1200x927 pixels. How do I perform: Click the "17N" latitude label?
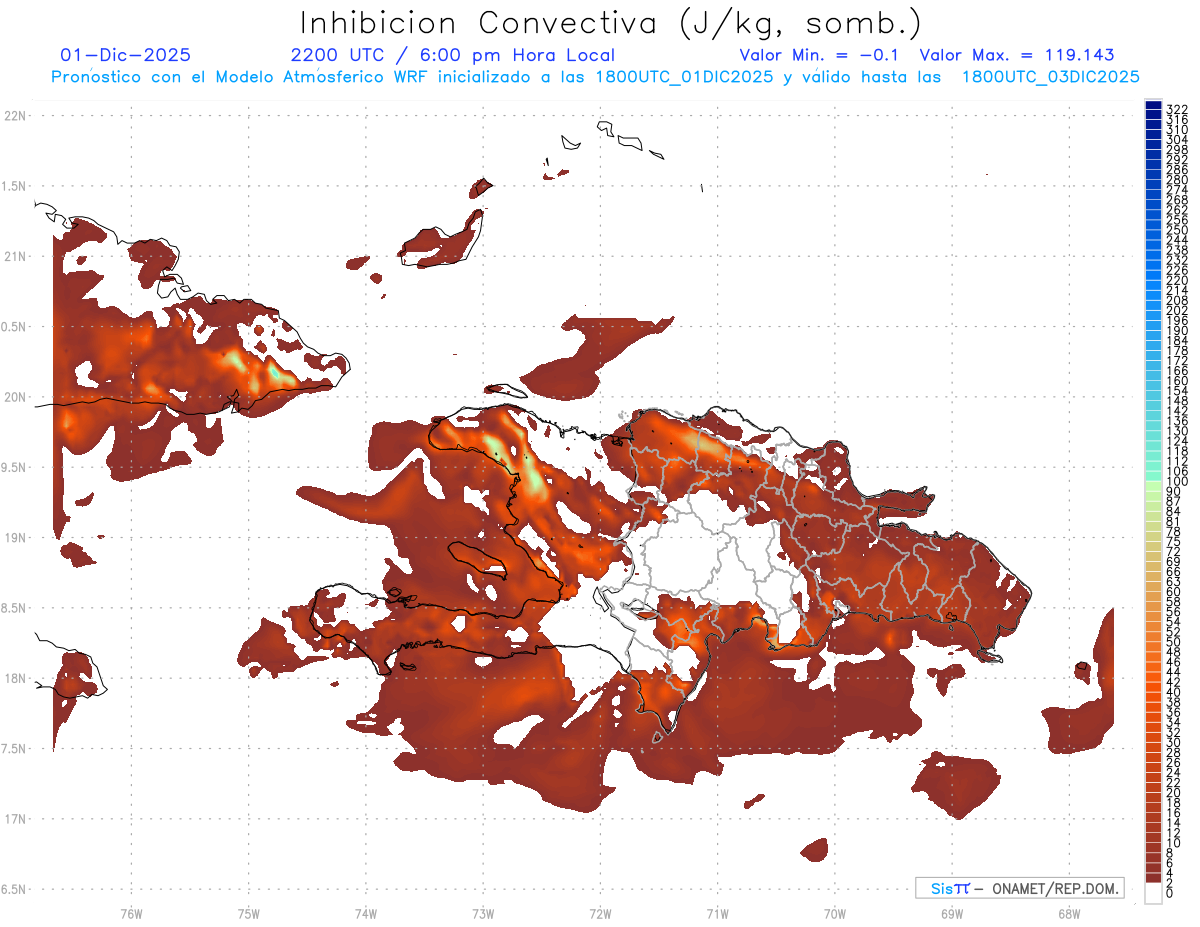[14, 819]
